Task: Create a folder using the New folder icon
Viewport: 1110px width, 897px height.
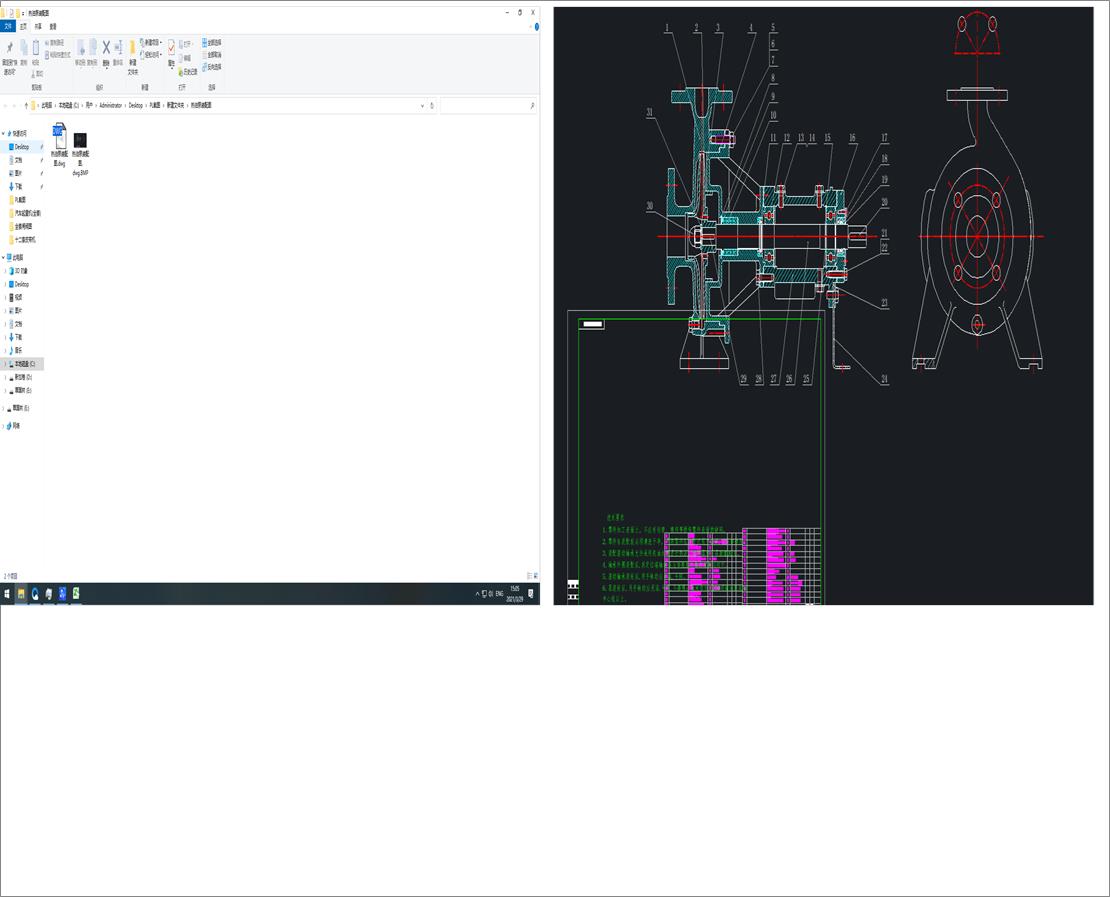Action: click(133, 47)
